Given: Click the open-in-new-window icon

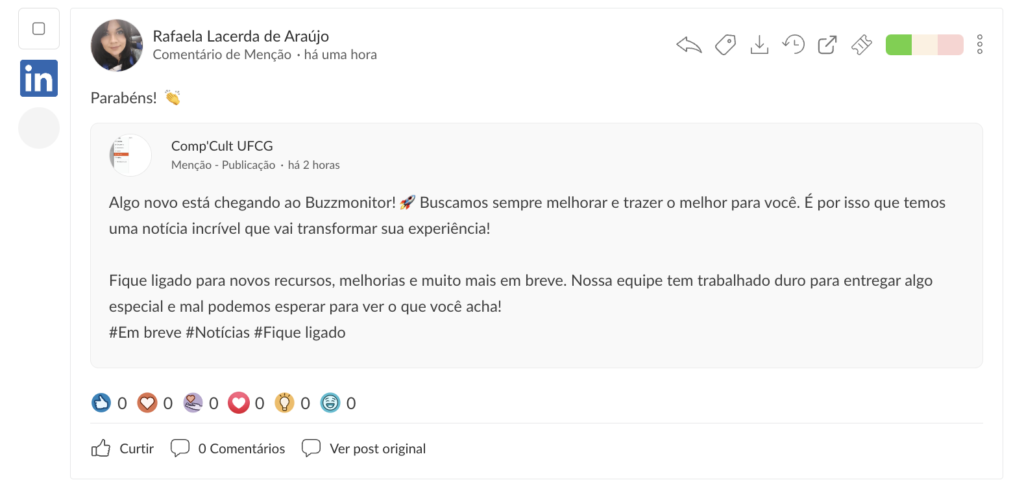Looking at the screenshot, I should click(827, 45).
